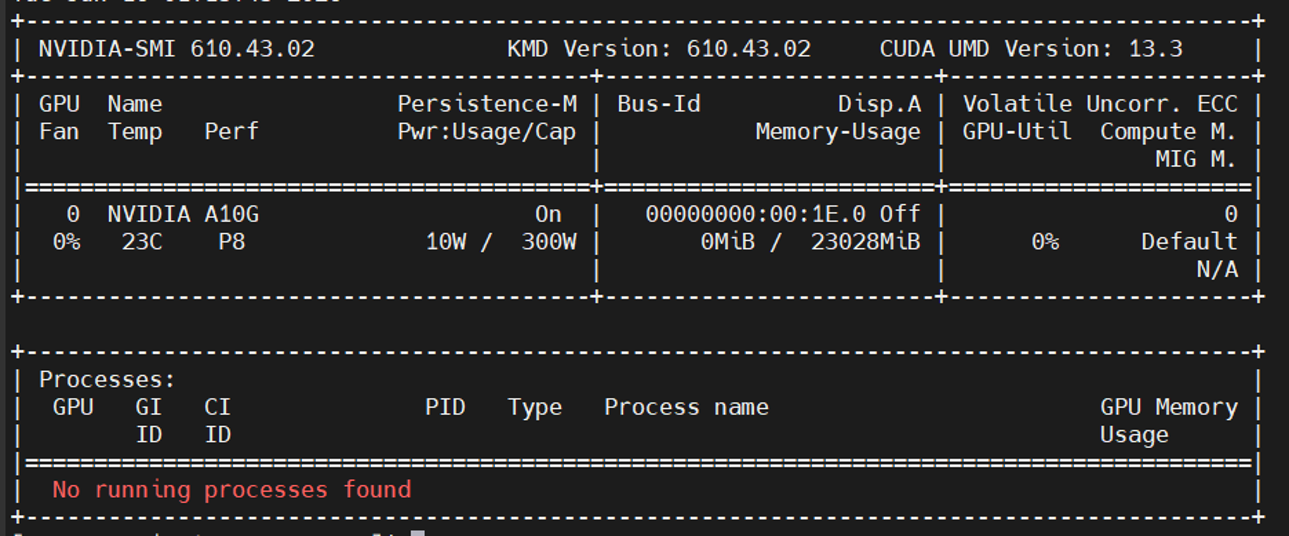Click the Default compute mode value

(1189, 242)
